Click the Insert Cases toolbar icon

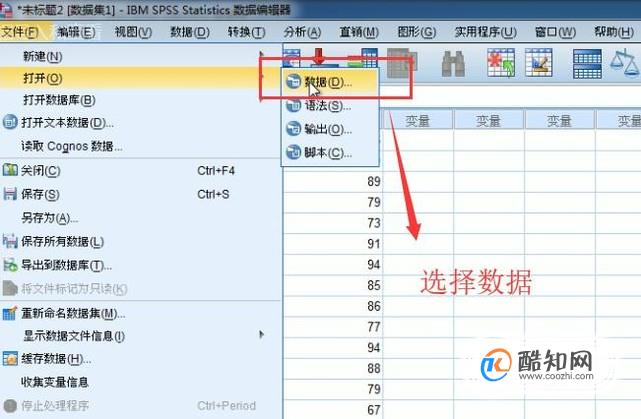[501, 63]
